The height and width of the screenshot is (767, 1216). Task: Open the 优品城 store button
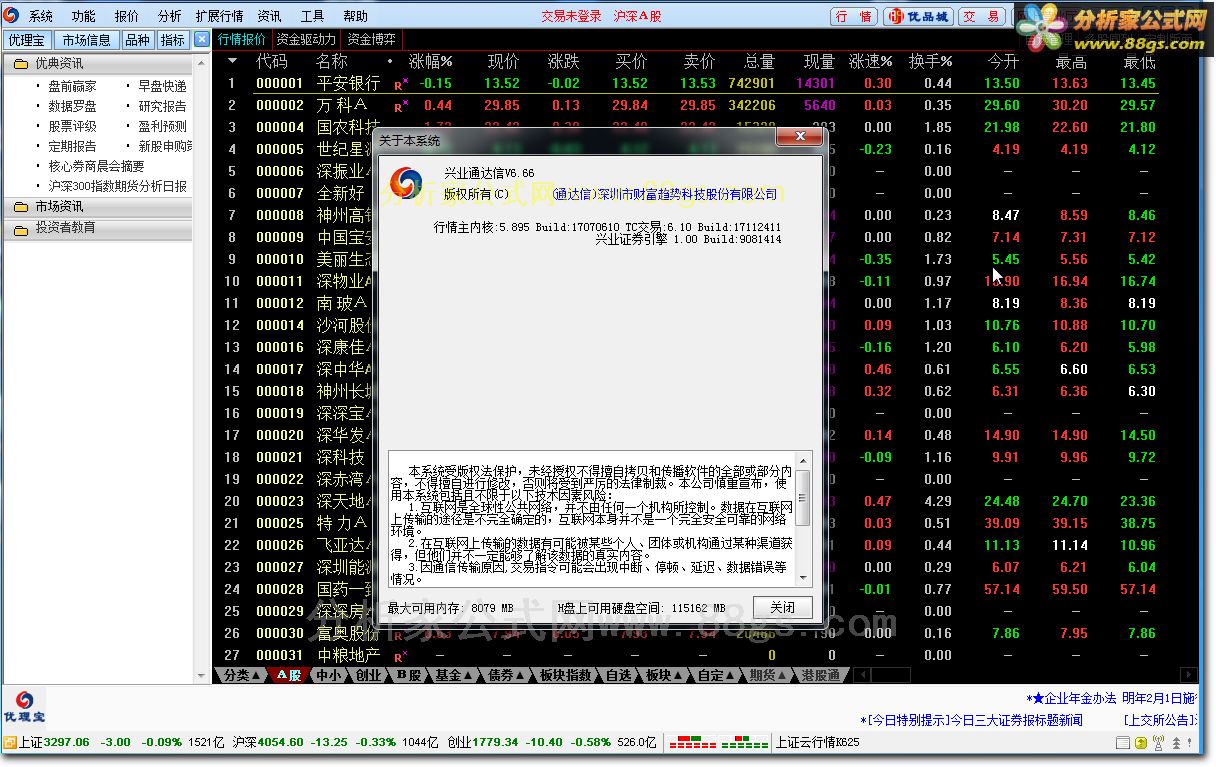[x=918, y=16]
